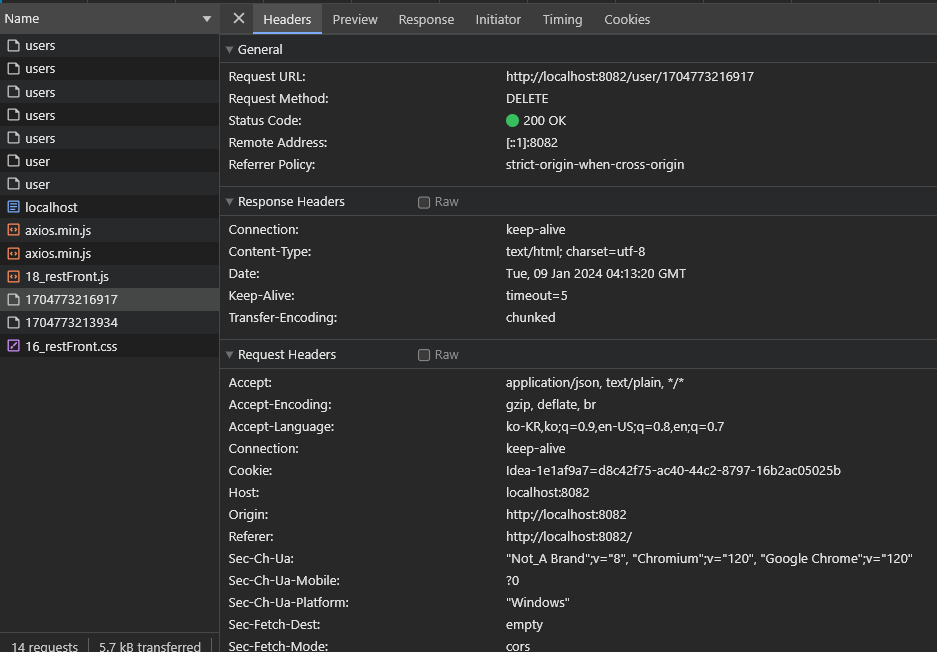The image size is (937, 652).
Task: Click the strict-origin-when-cross-origin referrer policy value
Action: (595, 164)
